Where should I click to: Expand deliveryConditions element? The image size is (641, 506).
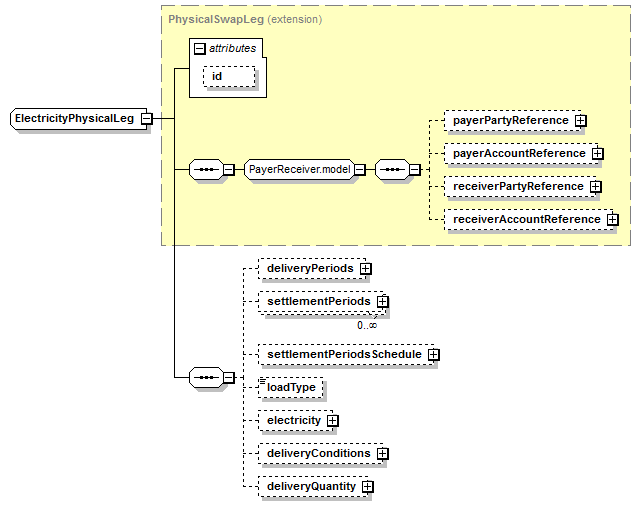[382, 454]
